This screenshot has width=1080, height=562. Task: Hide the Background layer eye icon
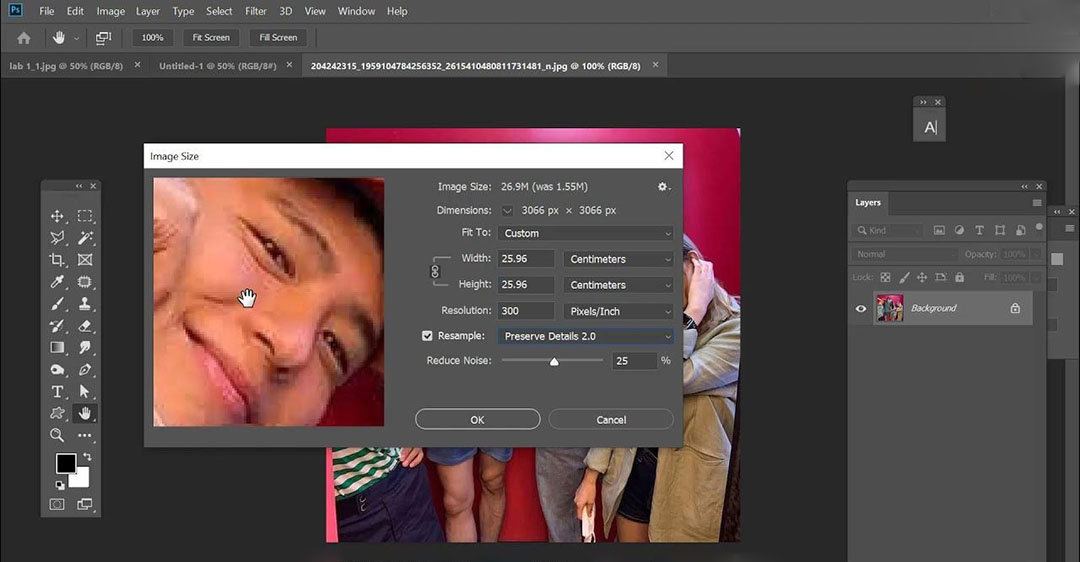click(860, 309)
